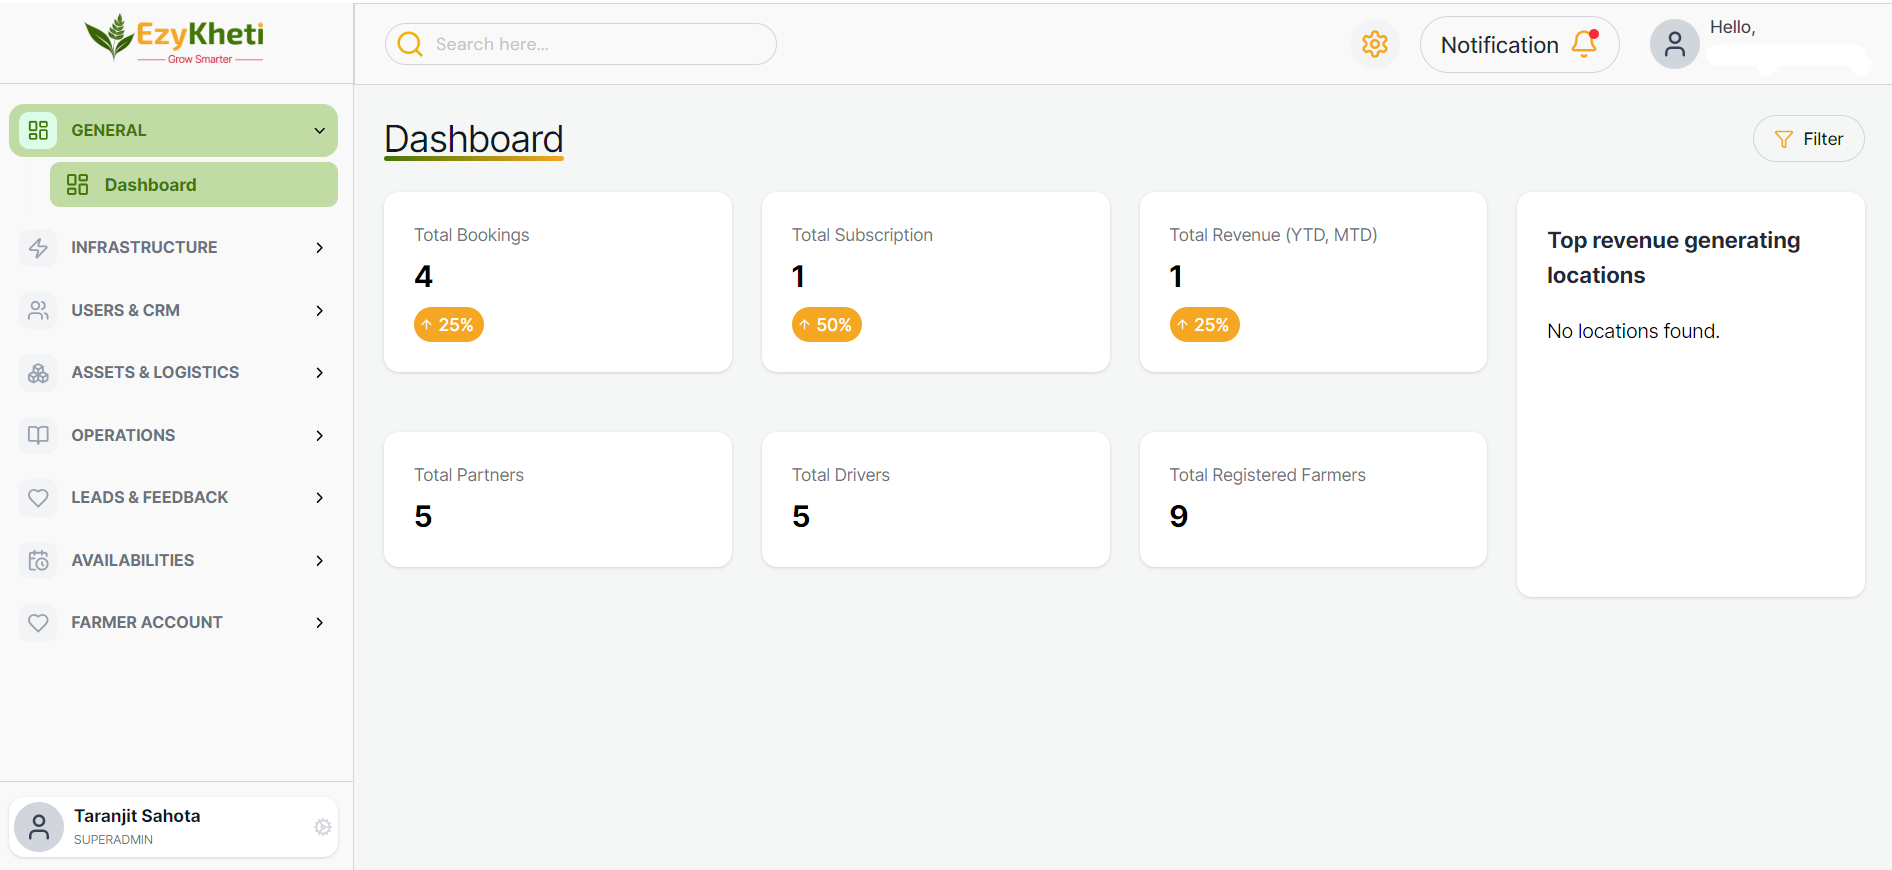This screenshot has width=1892, height=870.
Task: Expand the Farmer Account chevron
Action: [x=319, y=623]
